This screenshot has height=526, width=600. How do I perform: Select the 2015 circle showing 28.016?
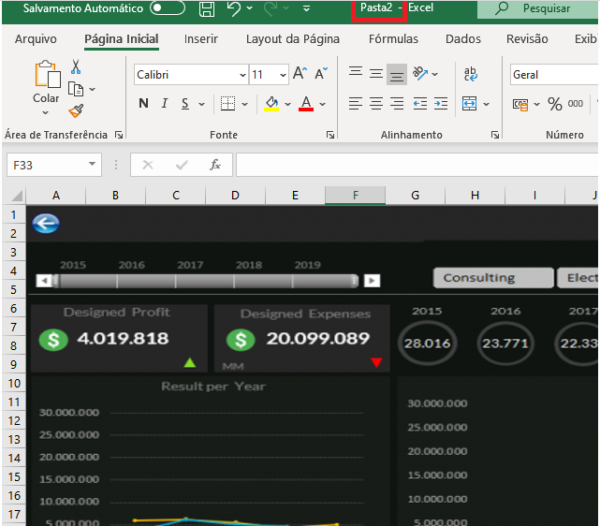(x=427, y=343)
